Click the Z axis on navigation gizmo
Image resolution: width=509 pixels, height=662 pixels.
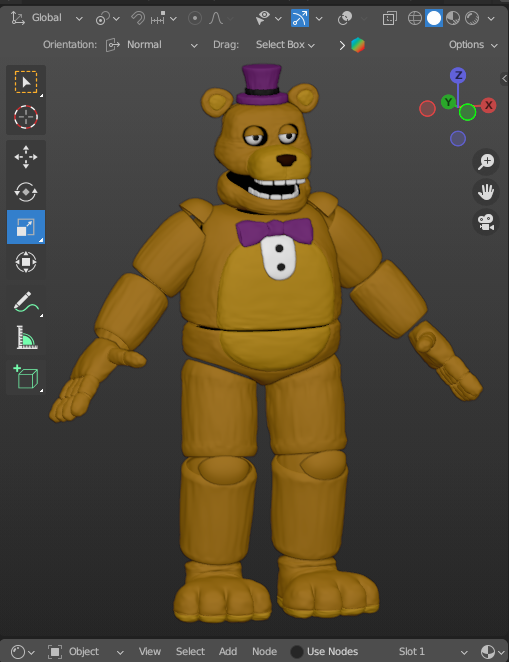458,76
